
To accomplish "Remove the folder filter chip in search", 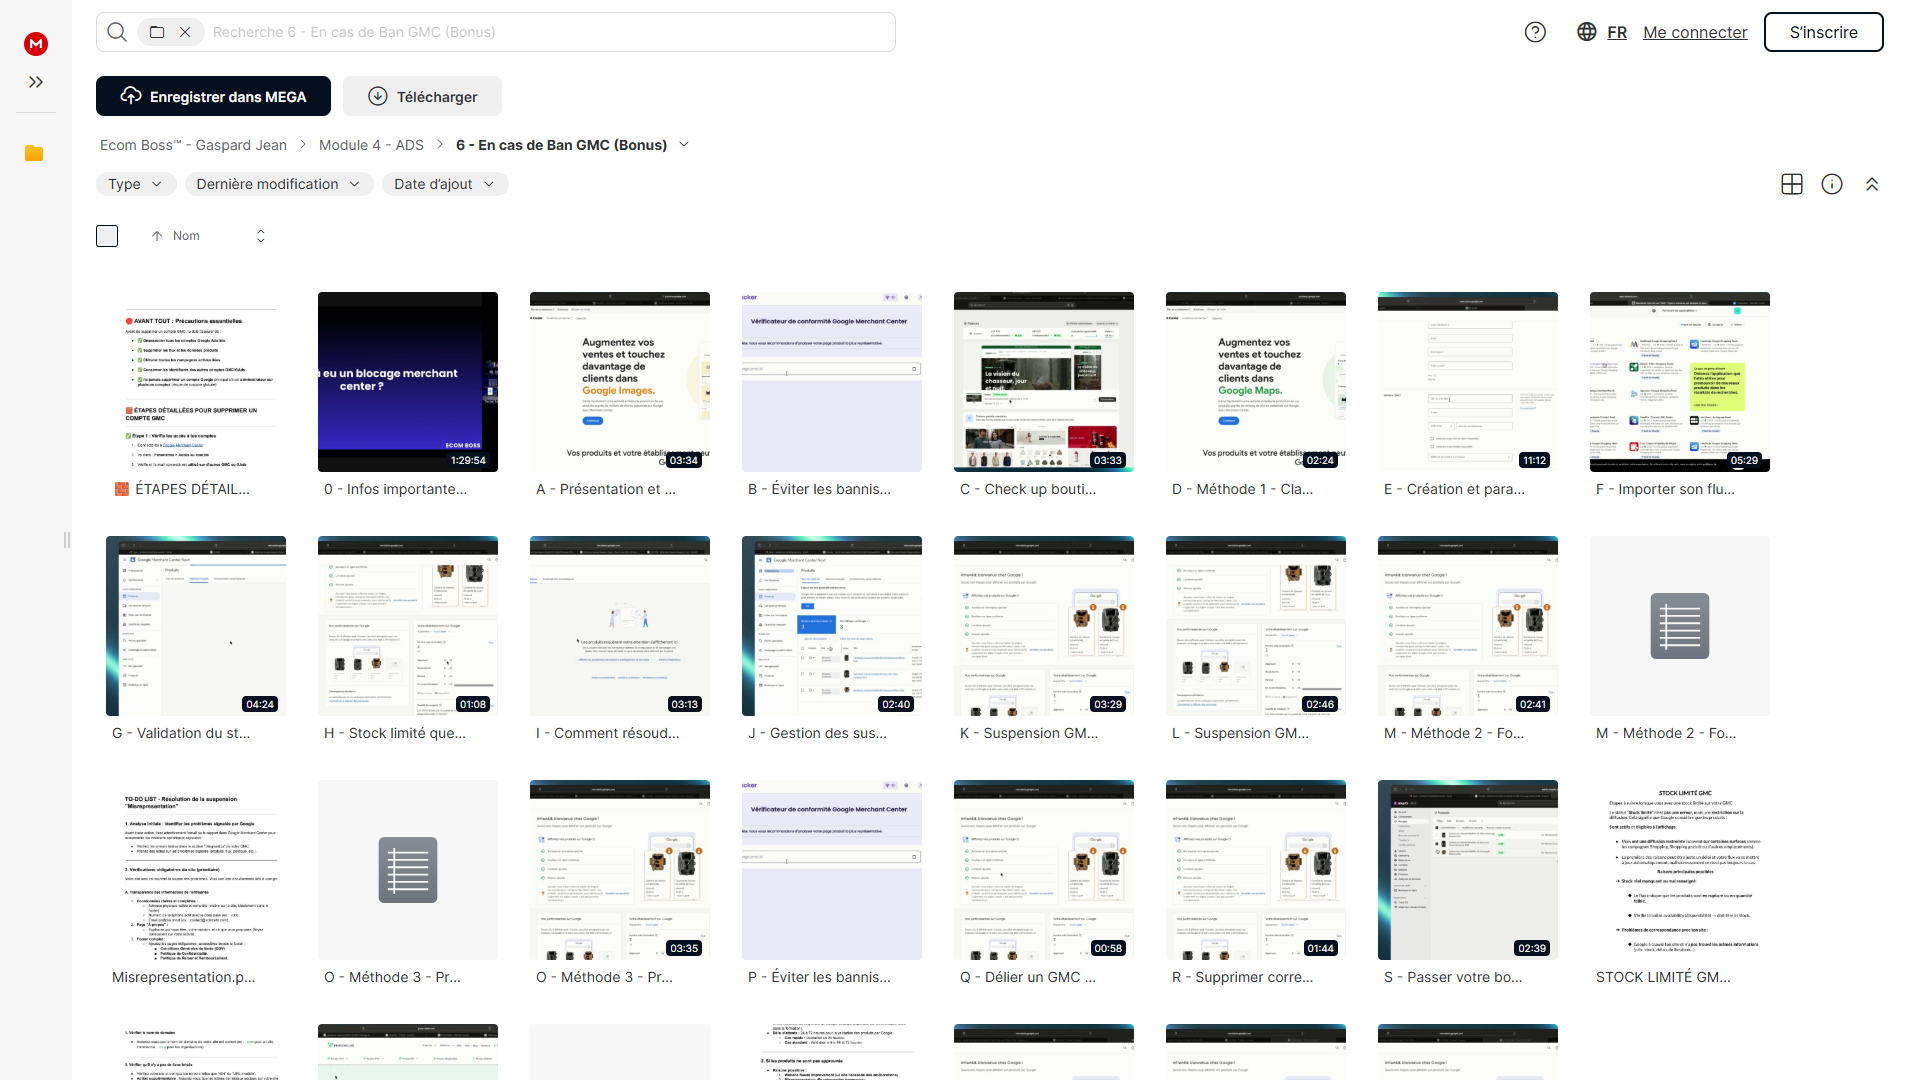I will click(185, 32).
